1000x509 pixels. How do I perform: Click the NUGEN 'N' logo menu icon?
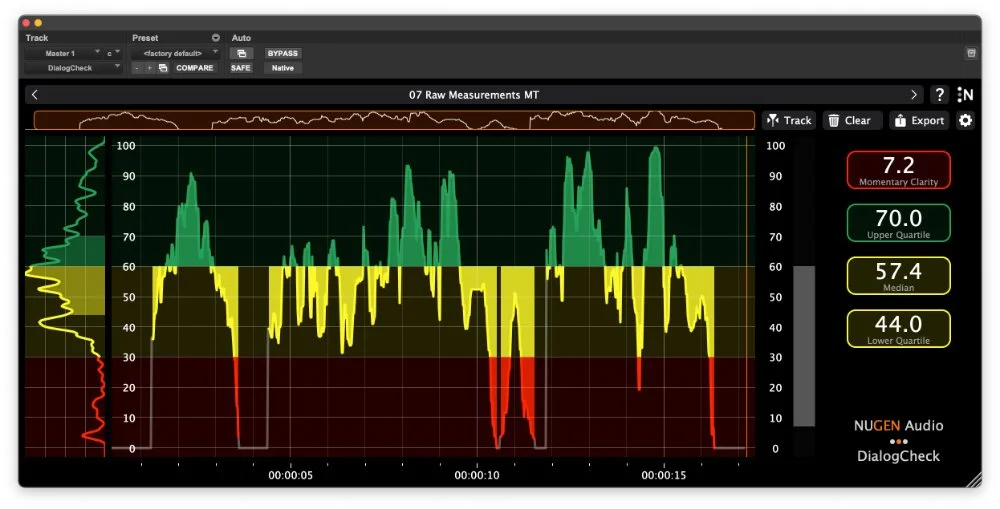click(x=965, y=95)
